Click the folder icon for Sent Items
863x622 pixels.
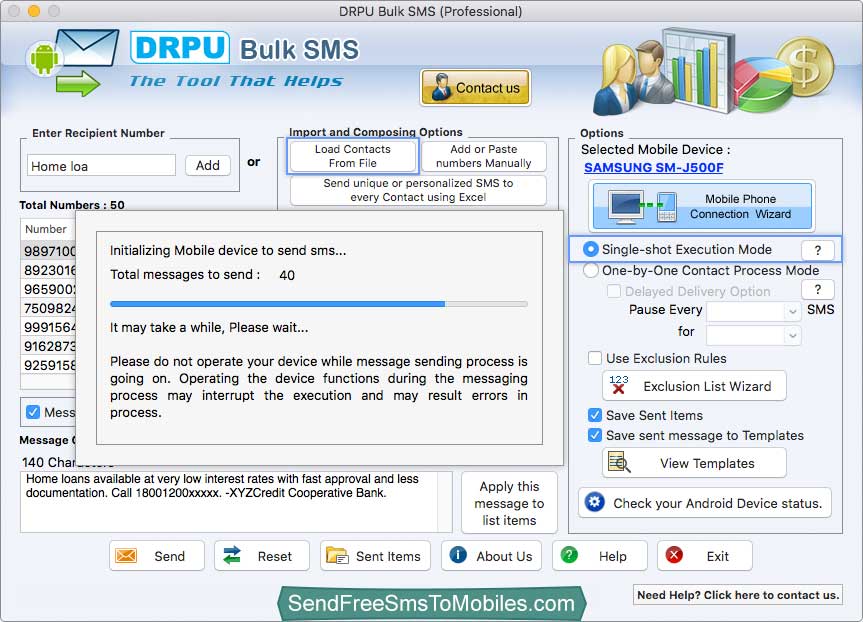click(x=337, y=555)
